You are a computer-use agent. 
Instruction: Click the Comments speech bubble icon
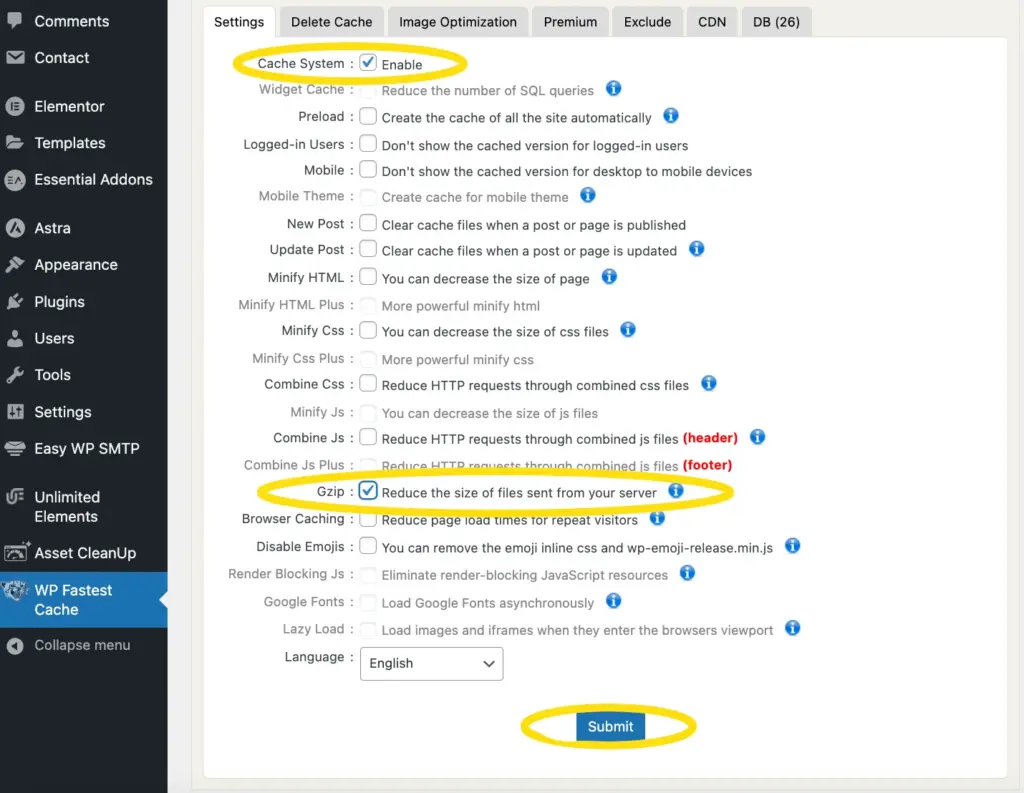(x=14, y=20)
